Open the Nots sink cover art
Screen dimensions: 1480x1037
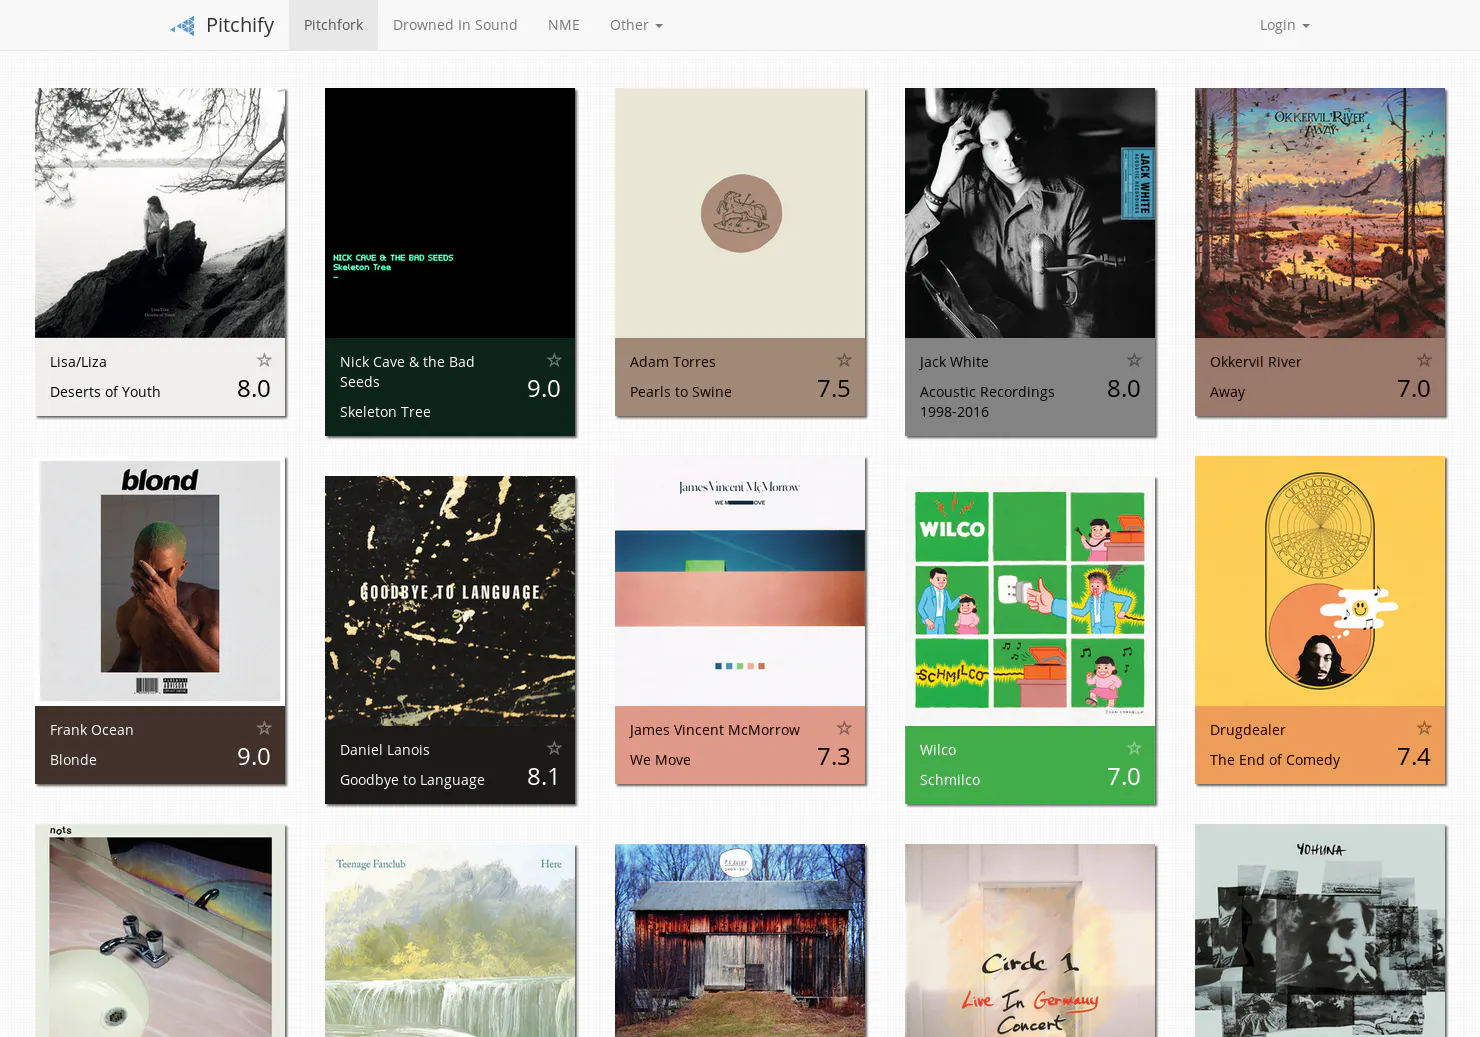click(x=160, y=930)
